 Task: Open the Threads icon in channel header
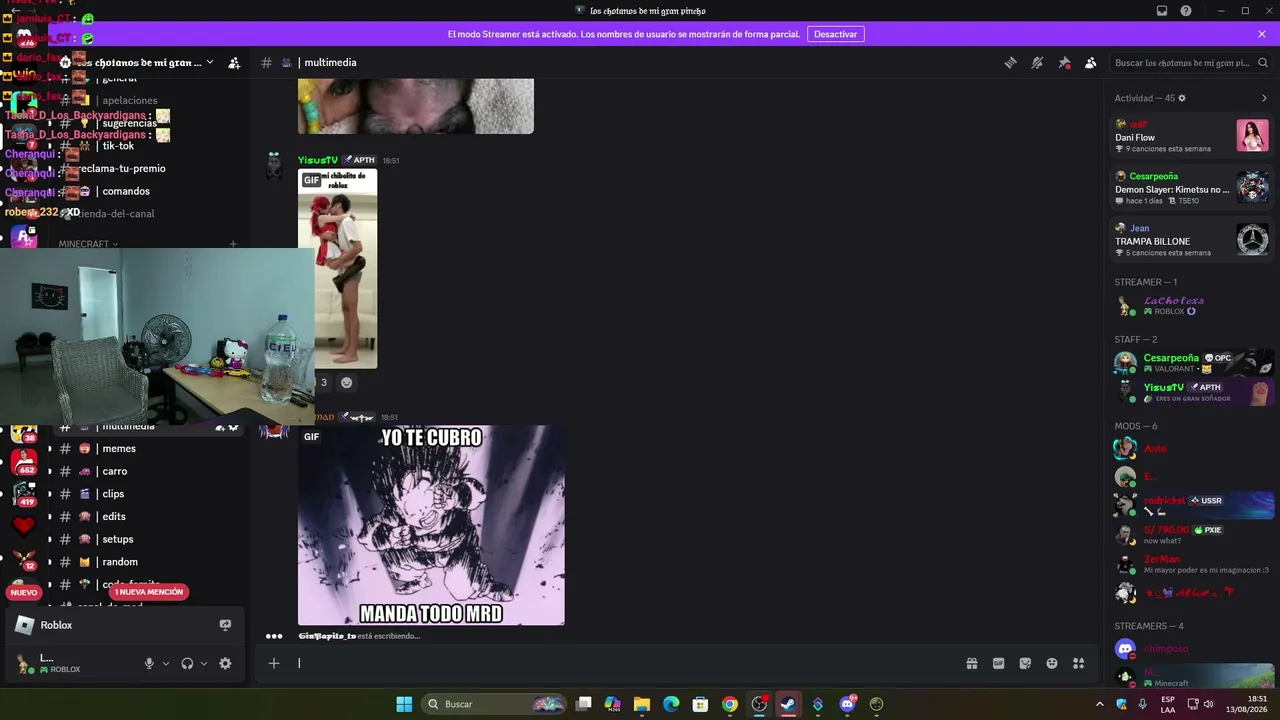point(1010,62)
